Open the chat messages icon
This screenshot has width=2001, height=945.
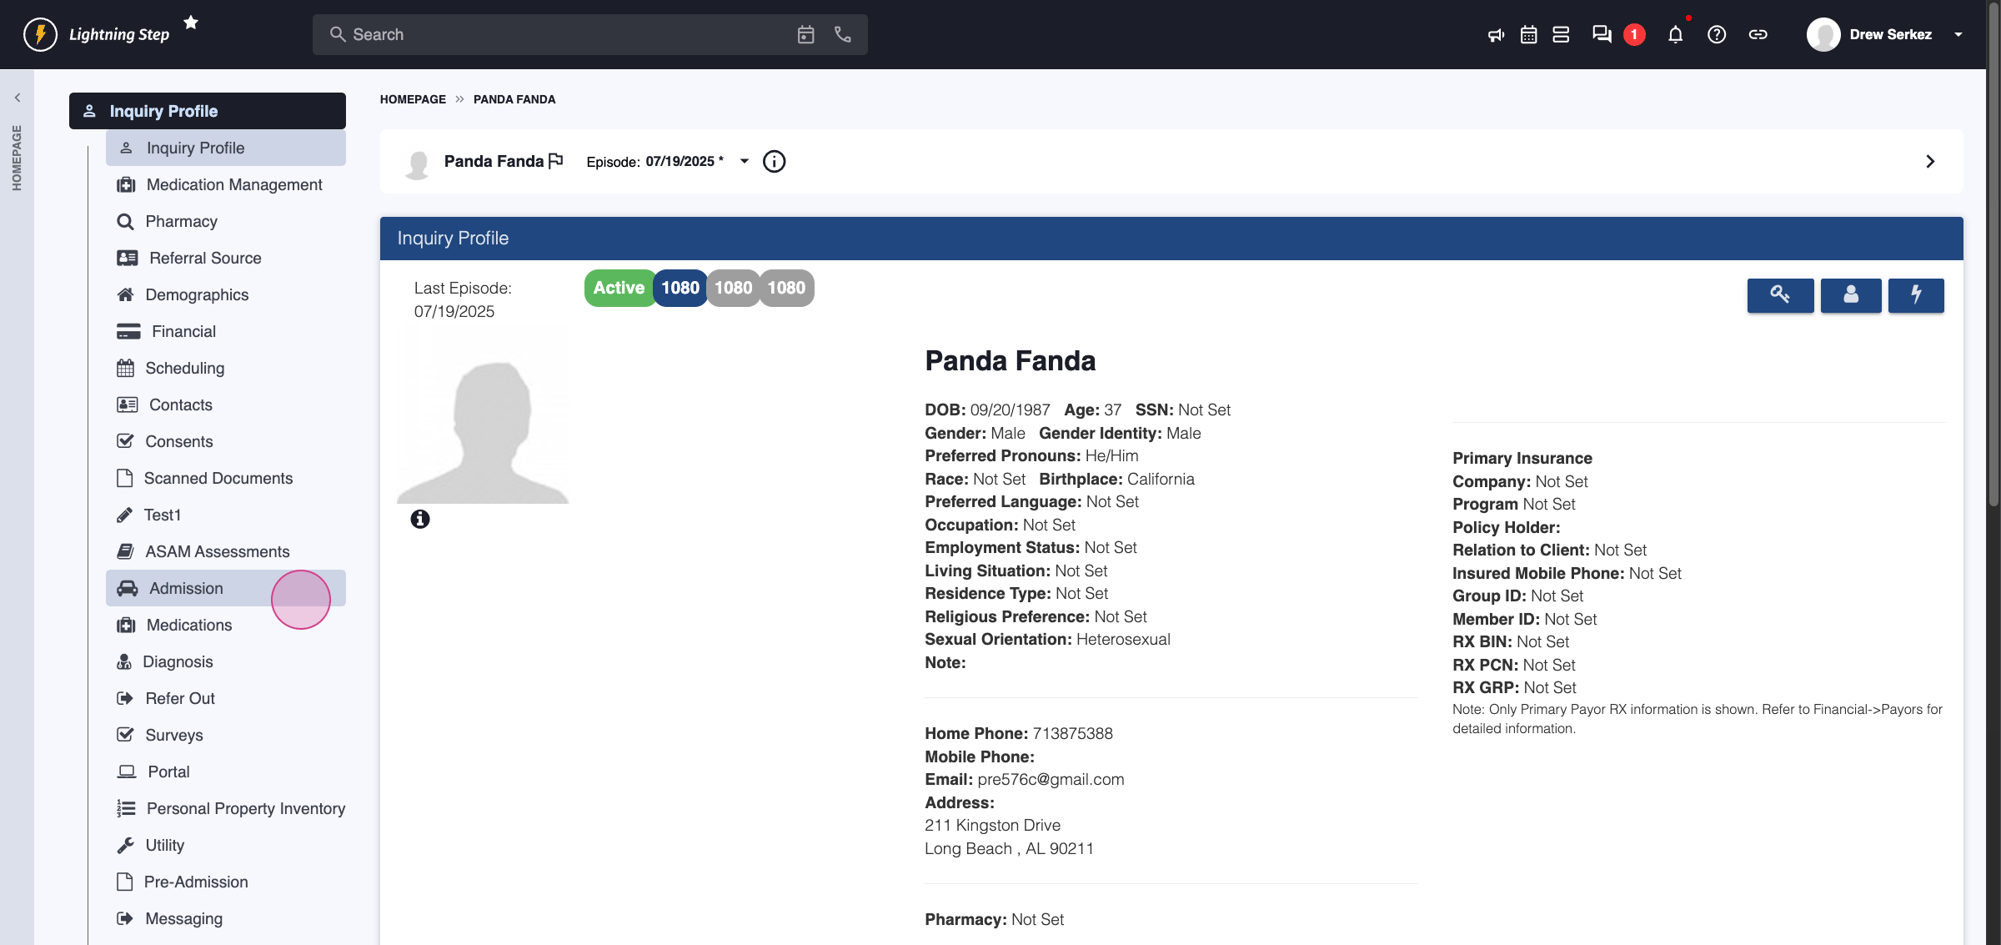pyautogui.click(x=1601, y=35)
